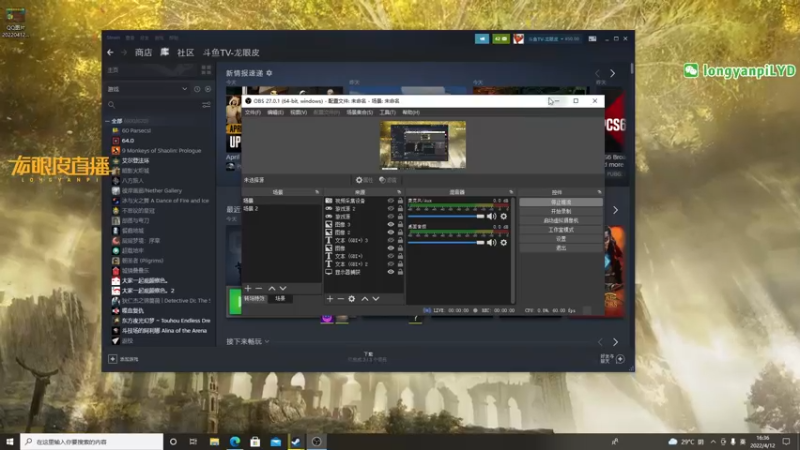
Task: Open Steam from the Windows taskbar
Action: click(x=296, y=441)
